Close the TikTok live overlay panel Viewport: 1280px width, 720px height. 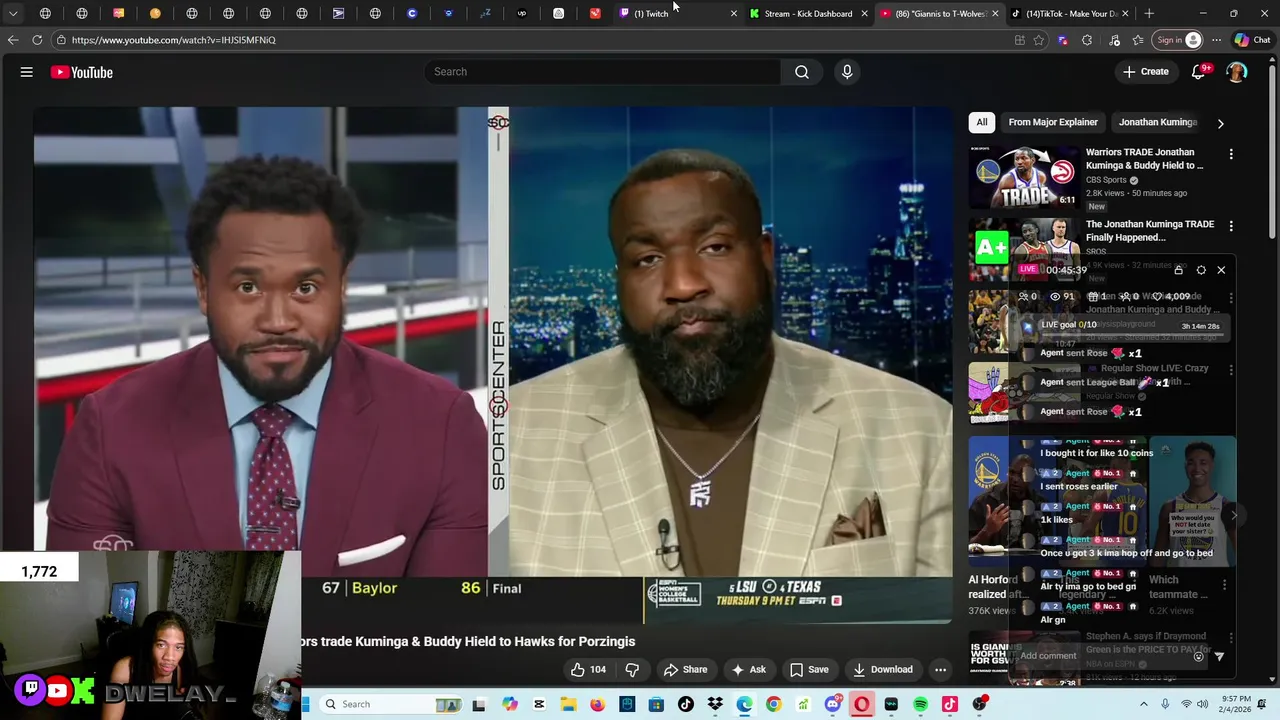[x=1221, y=270]
